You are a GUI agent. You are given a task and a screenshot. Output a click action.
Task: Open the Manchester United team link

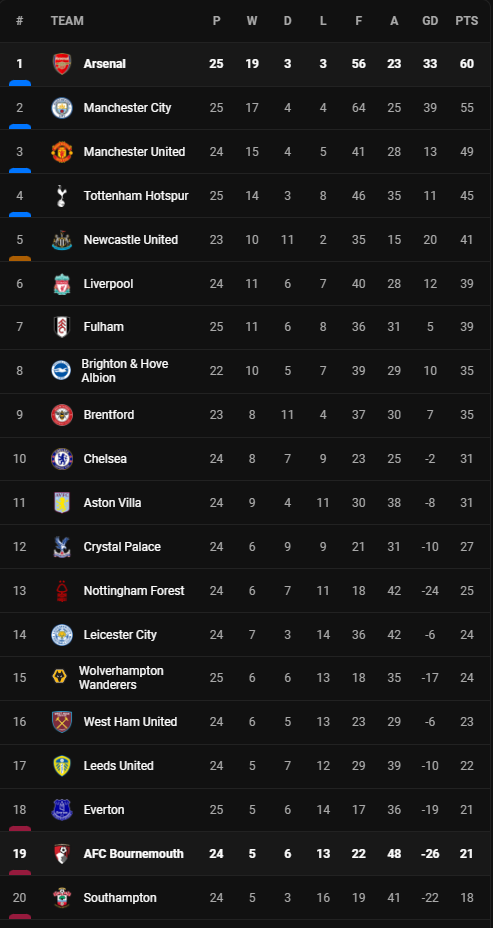[134, 152]
